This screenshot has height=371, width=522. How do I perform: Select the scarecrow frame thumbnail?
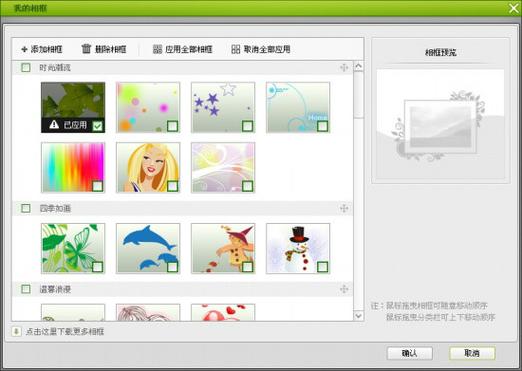(223, 248)
